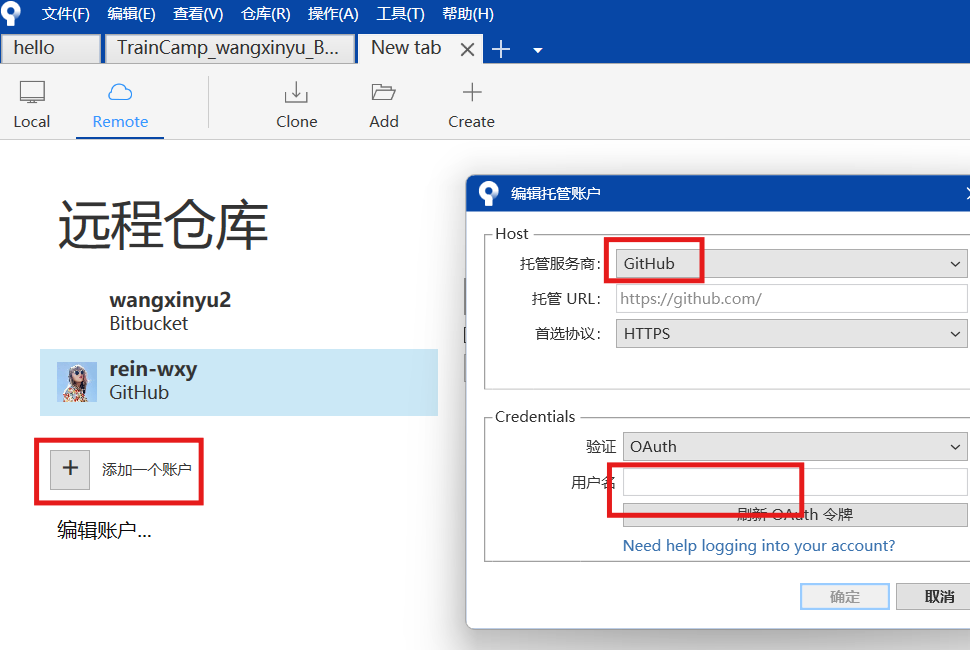Close the New tab
Image resolution: width=970 pixels, height=650 pixels.
coord(468,49)
